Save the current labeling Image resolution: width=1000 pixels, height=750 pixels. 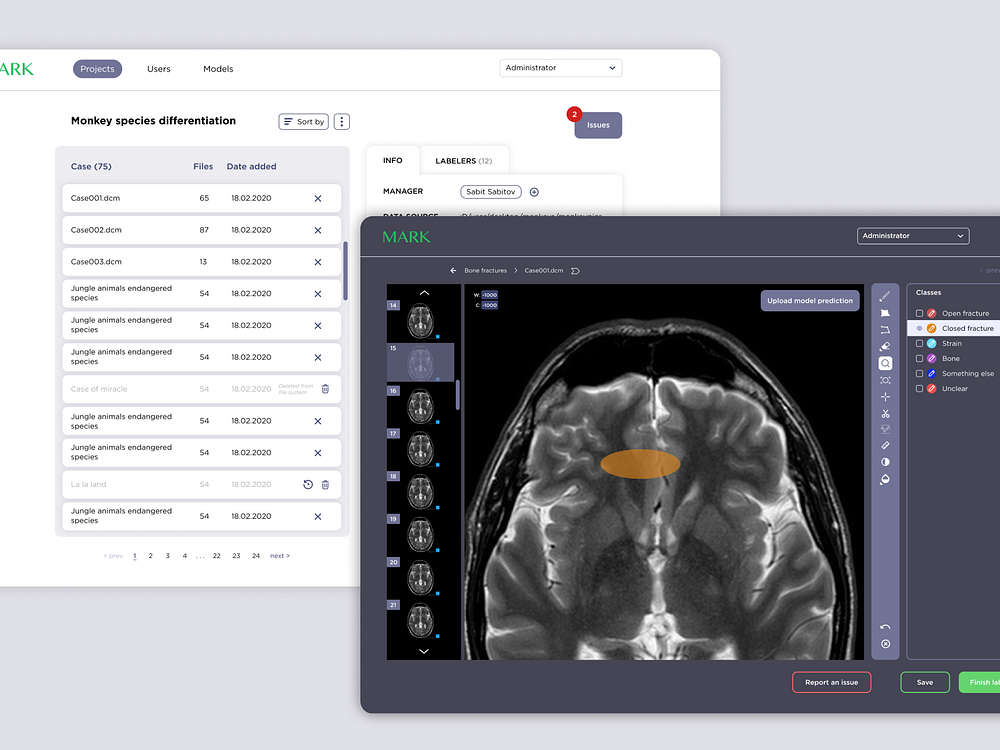click(925, 682)
